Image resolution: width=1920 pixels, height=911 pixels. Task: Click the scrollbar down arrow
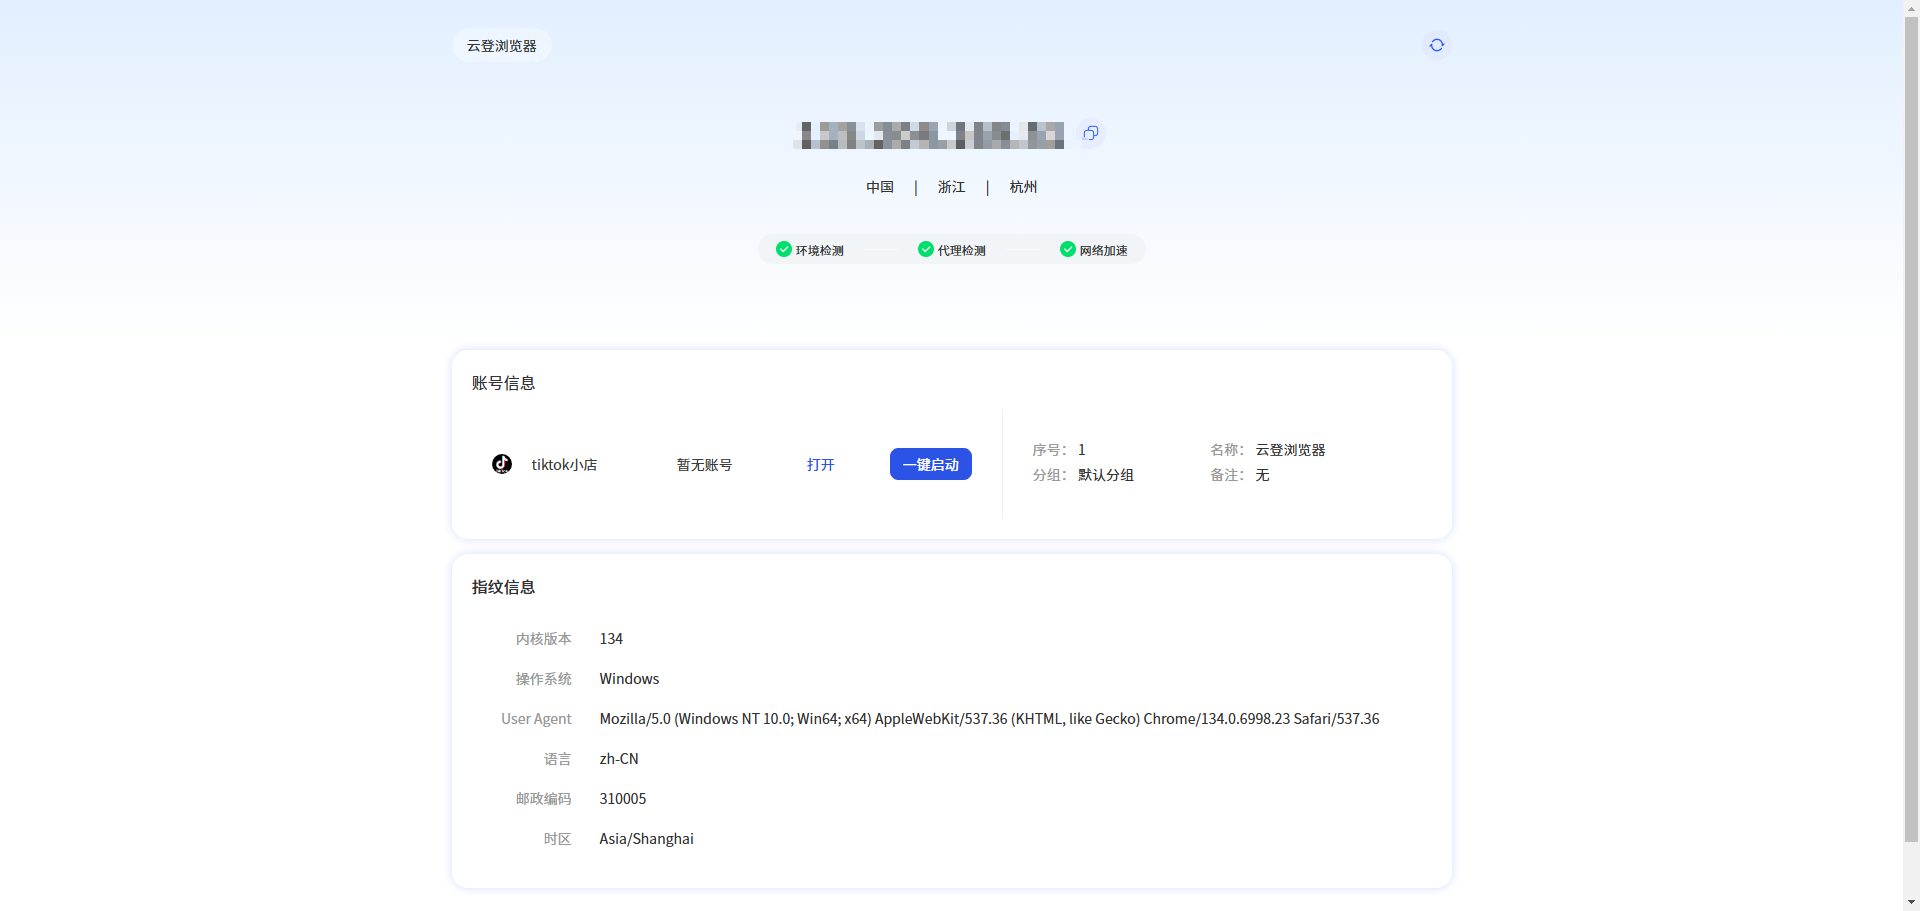[1911, 901]
